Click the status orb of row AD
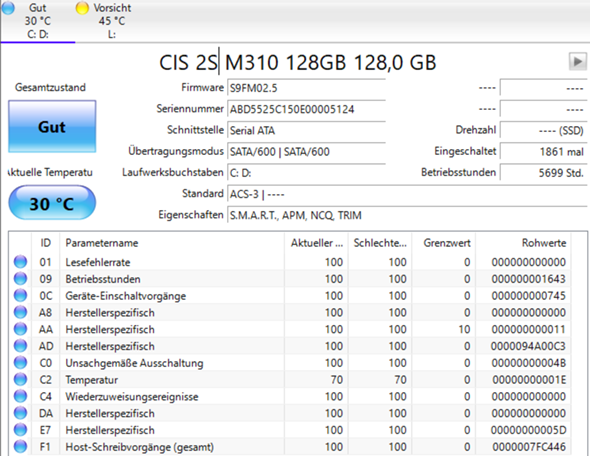The image size is (590, 456). pyautogui.click(x=20, y=346)
